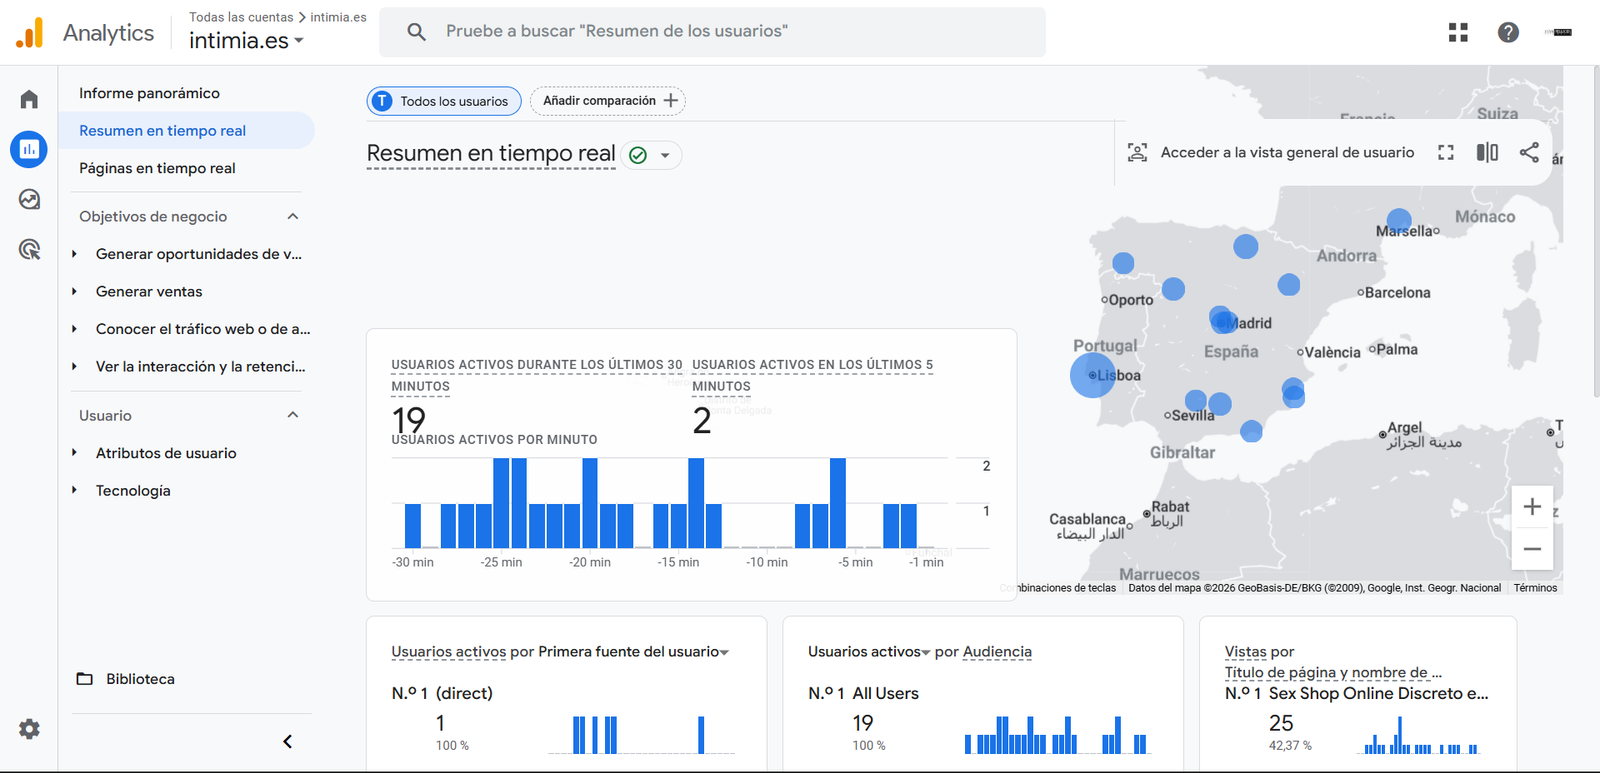Image resolution: width=1600 pixels, height=773 pixels.
Task: Enter fullscreen map view
Action: (x=1446, y=152)
